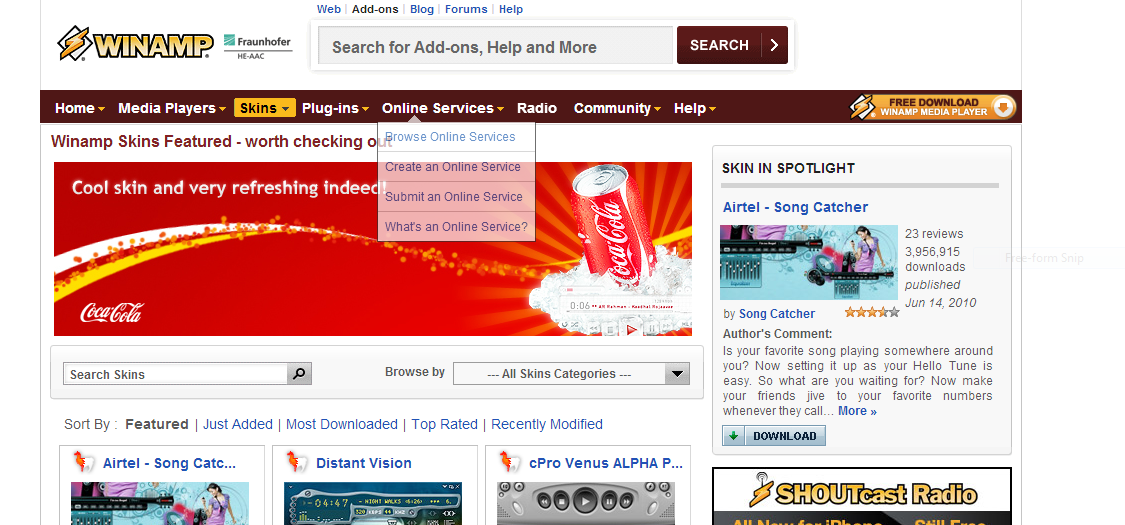Select Submit an Online Service
The image size is (1125, 525).
tap(456, 197)
